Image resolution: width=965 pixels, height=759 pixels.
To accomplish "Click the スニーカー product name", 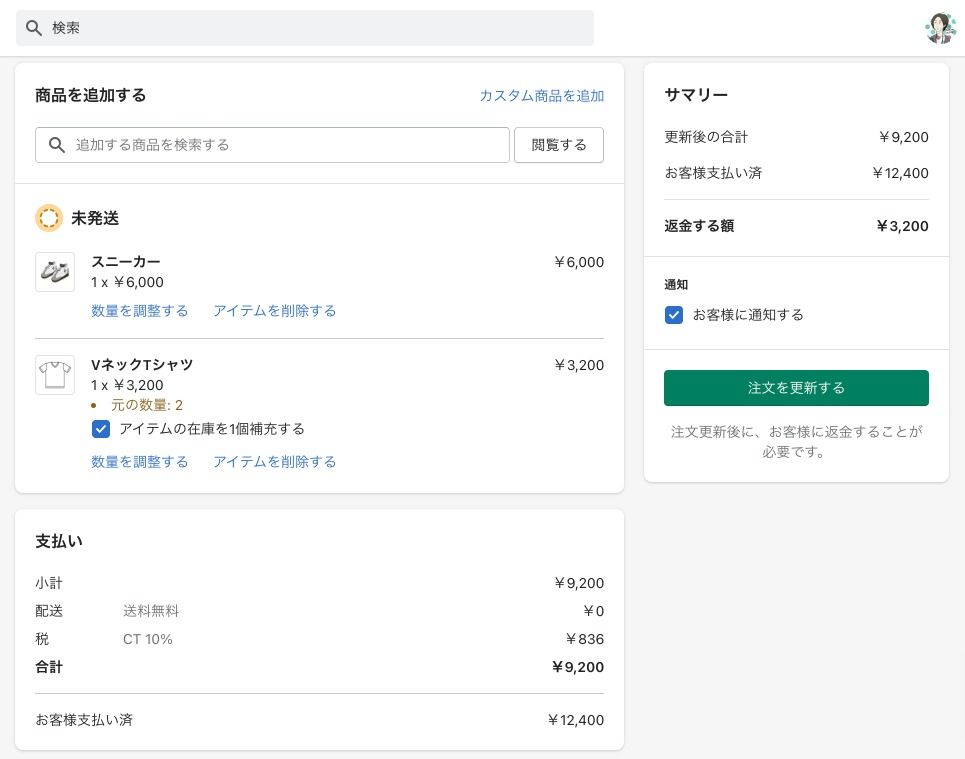I will tap(126, 262).
